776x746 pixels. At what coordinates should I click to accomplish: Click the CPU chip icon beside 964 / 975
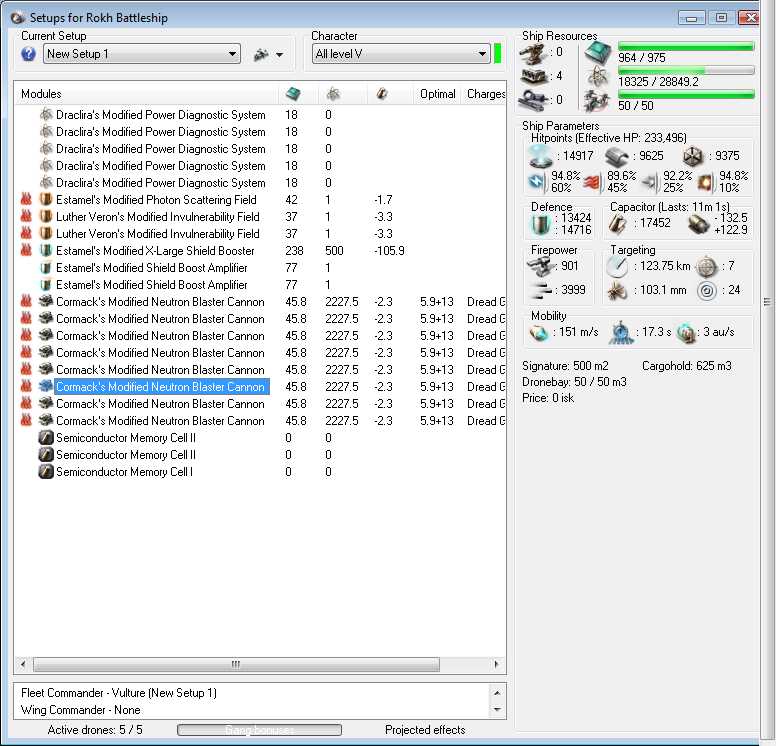coord(598,53)
